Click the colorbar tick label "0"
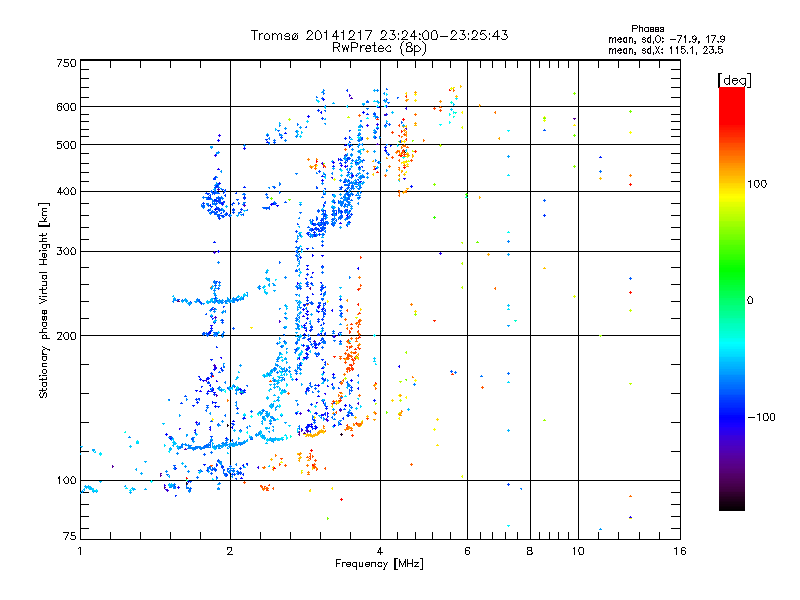Viewport: 800px width, 600px height. tap(750, 301)
